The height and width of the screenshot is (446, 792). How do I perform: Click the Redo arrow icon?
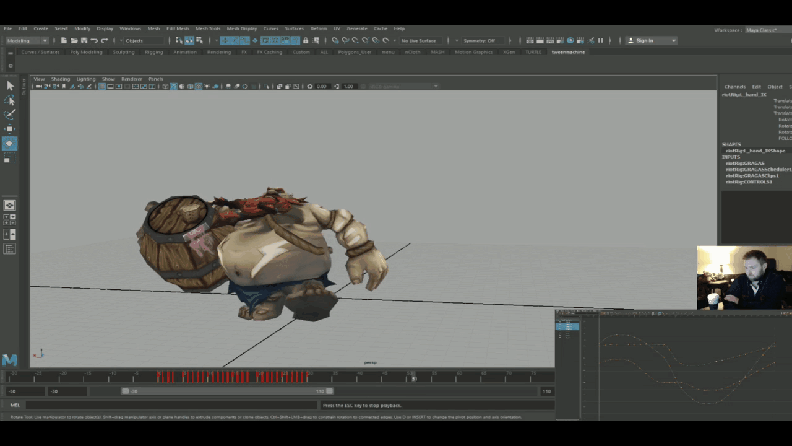pyautogui.click(x=104, y=40)
